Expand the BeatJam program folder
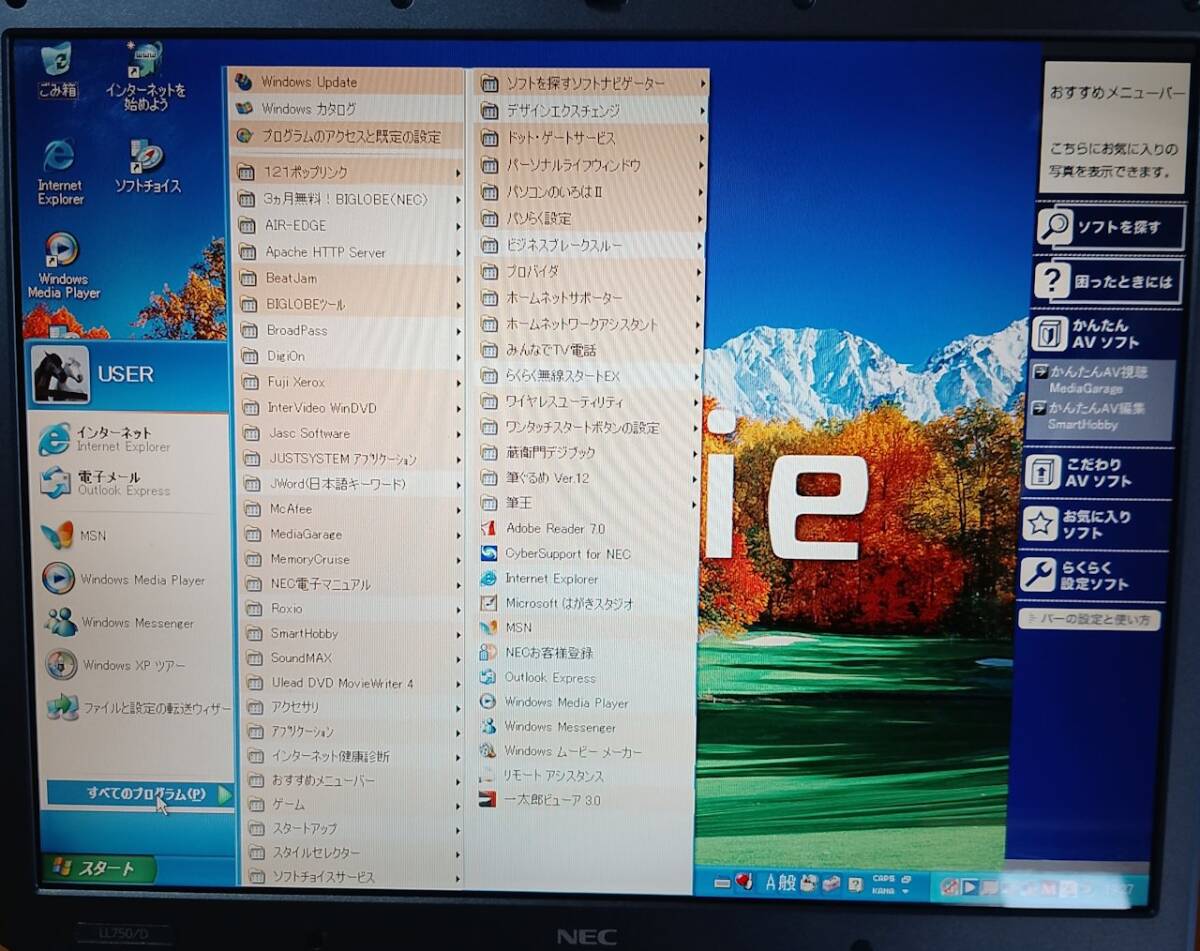The image size is (1200, 951). coord(348,278)
